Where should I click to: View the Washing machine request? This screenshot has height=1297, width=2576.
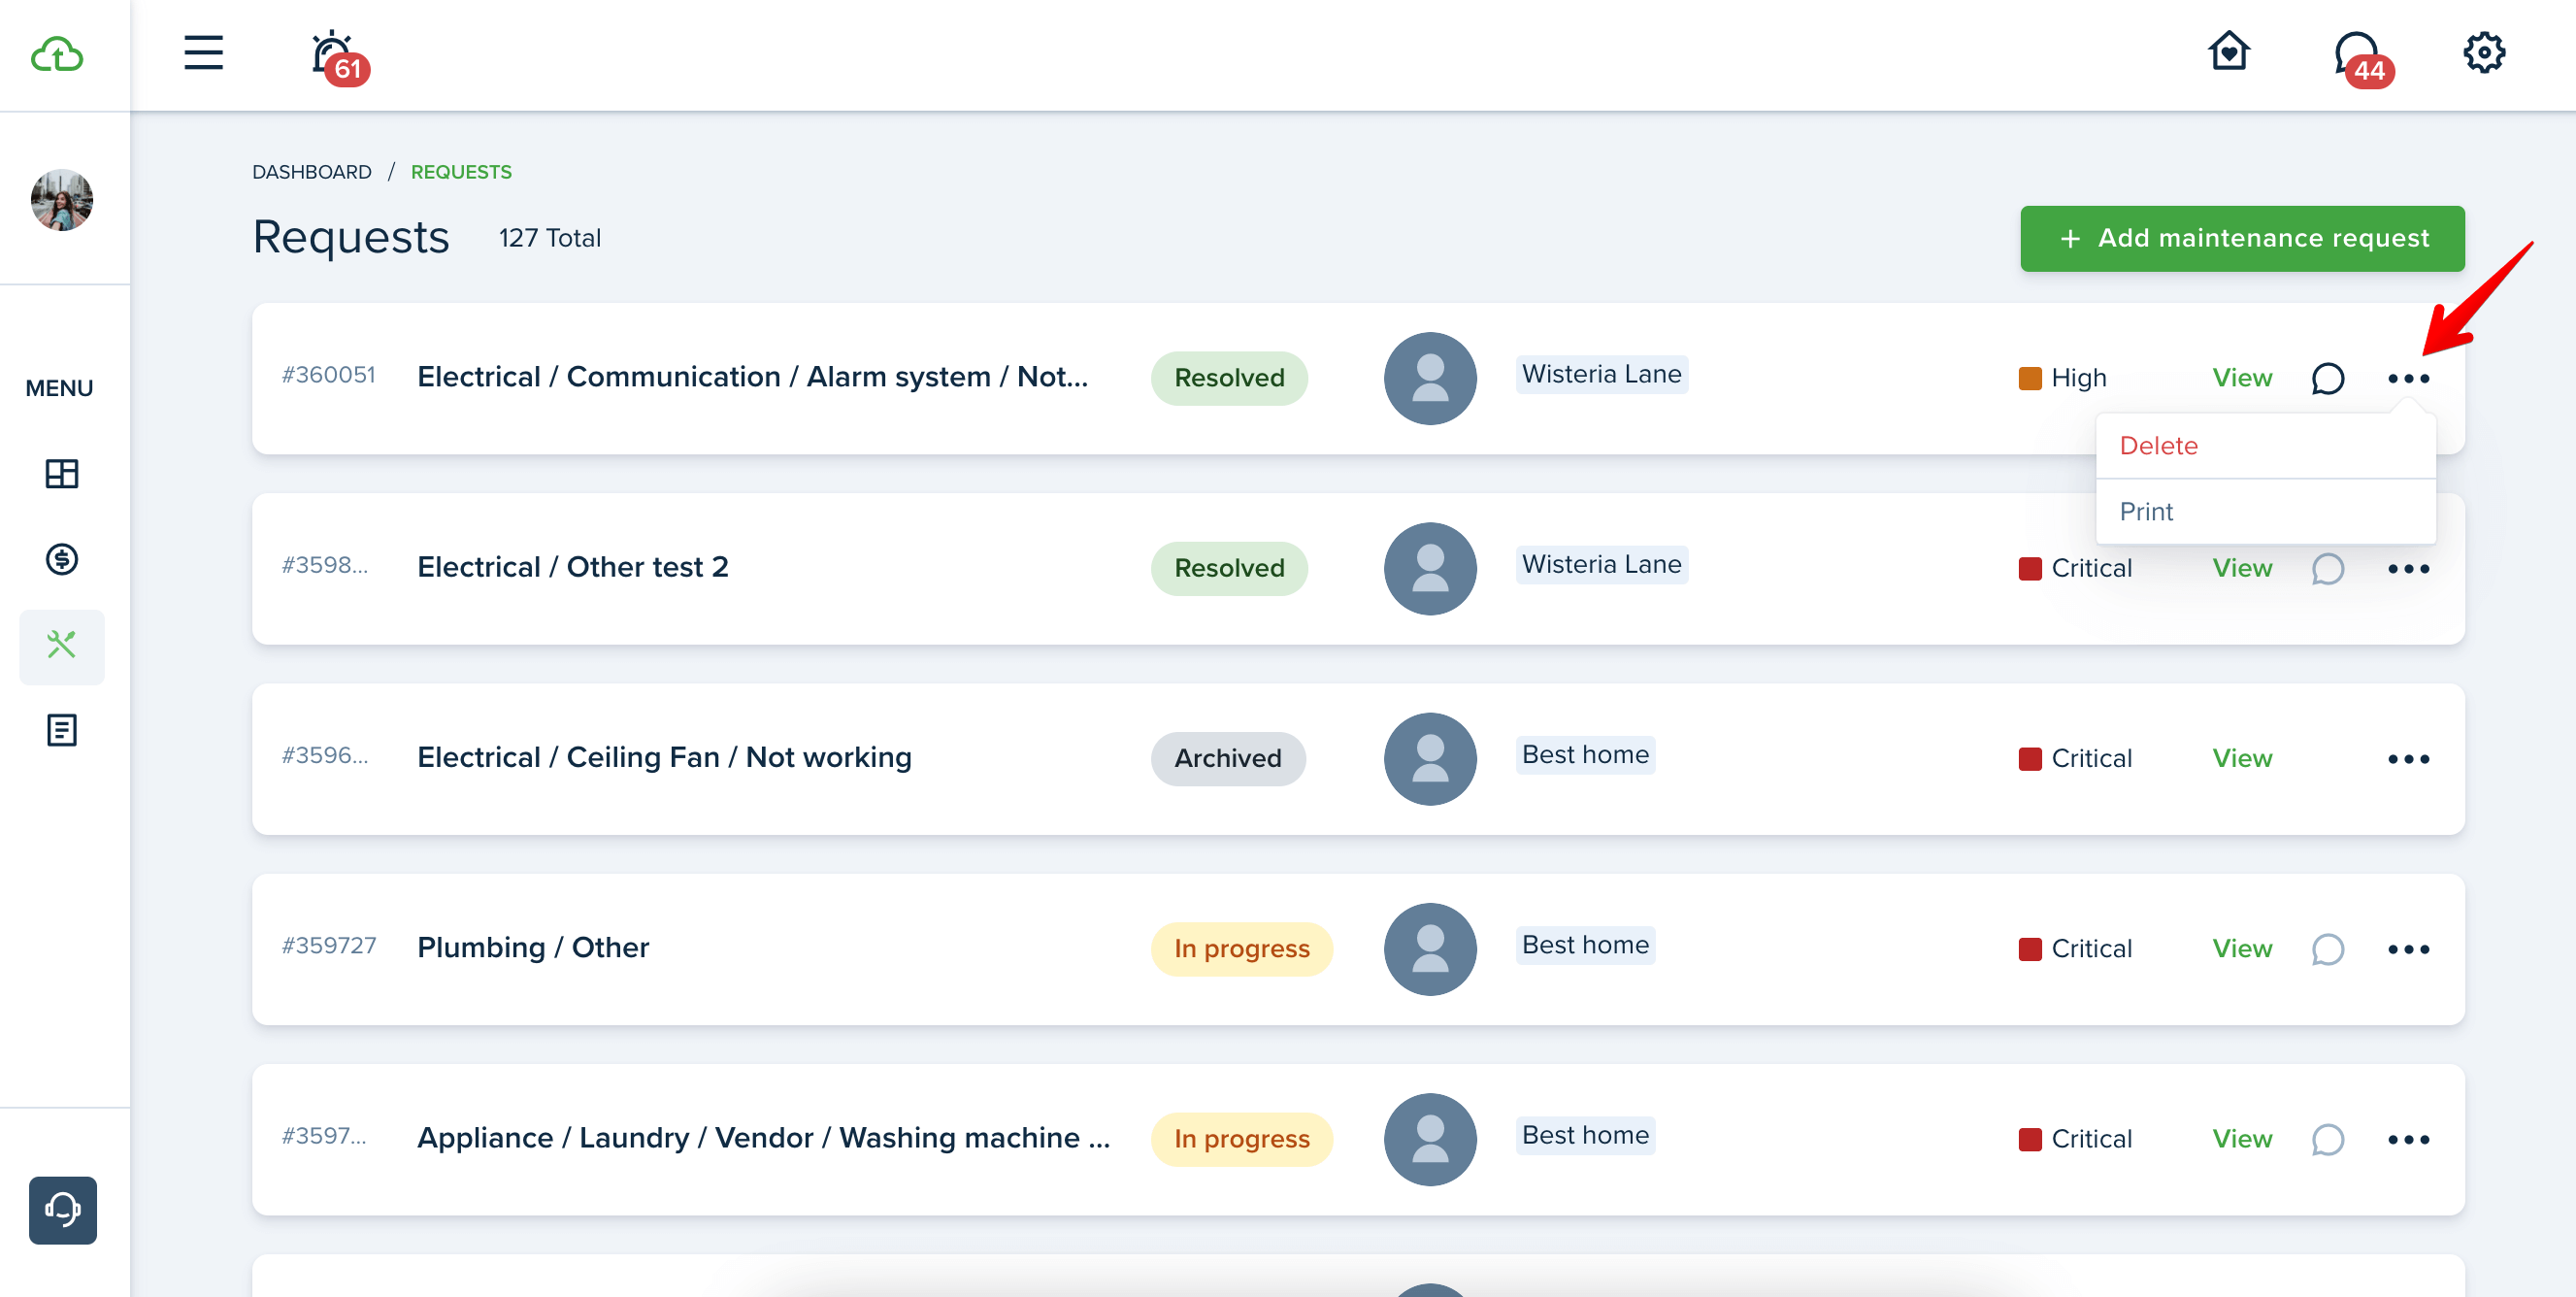[x=2242, y=1138]
